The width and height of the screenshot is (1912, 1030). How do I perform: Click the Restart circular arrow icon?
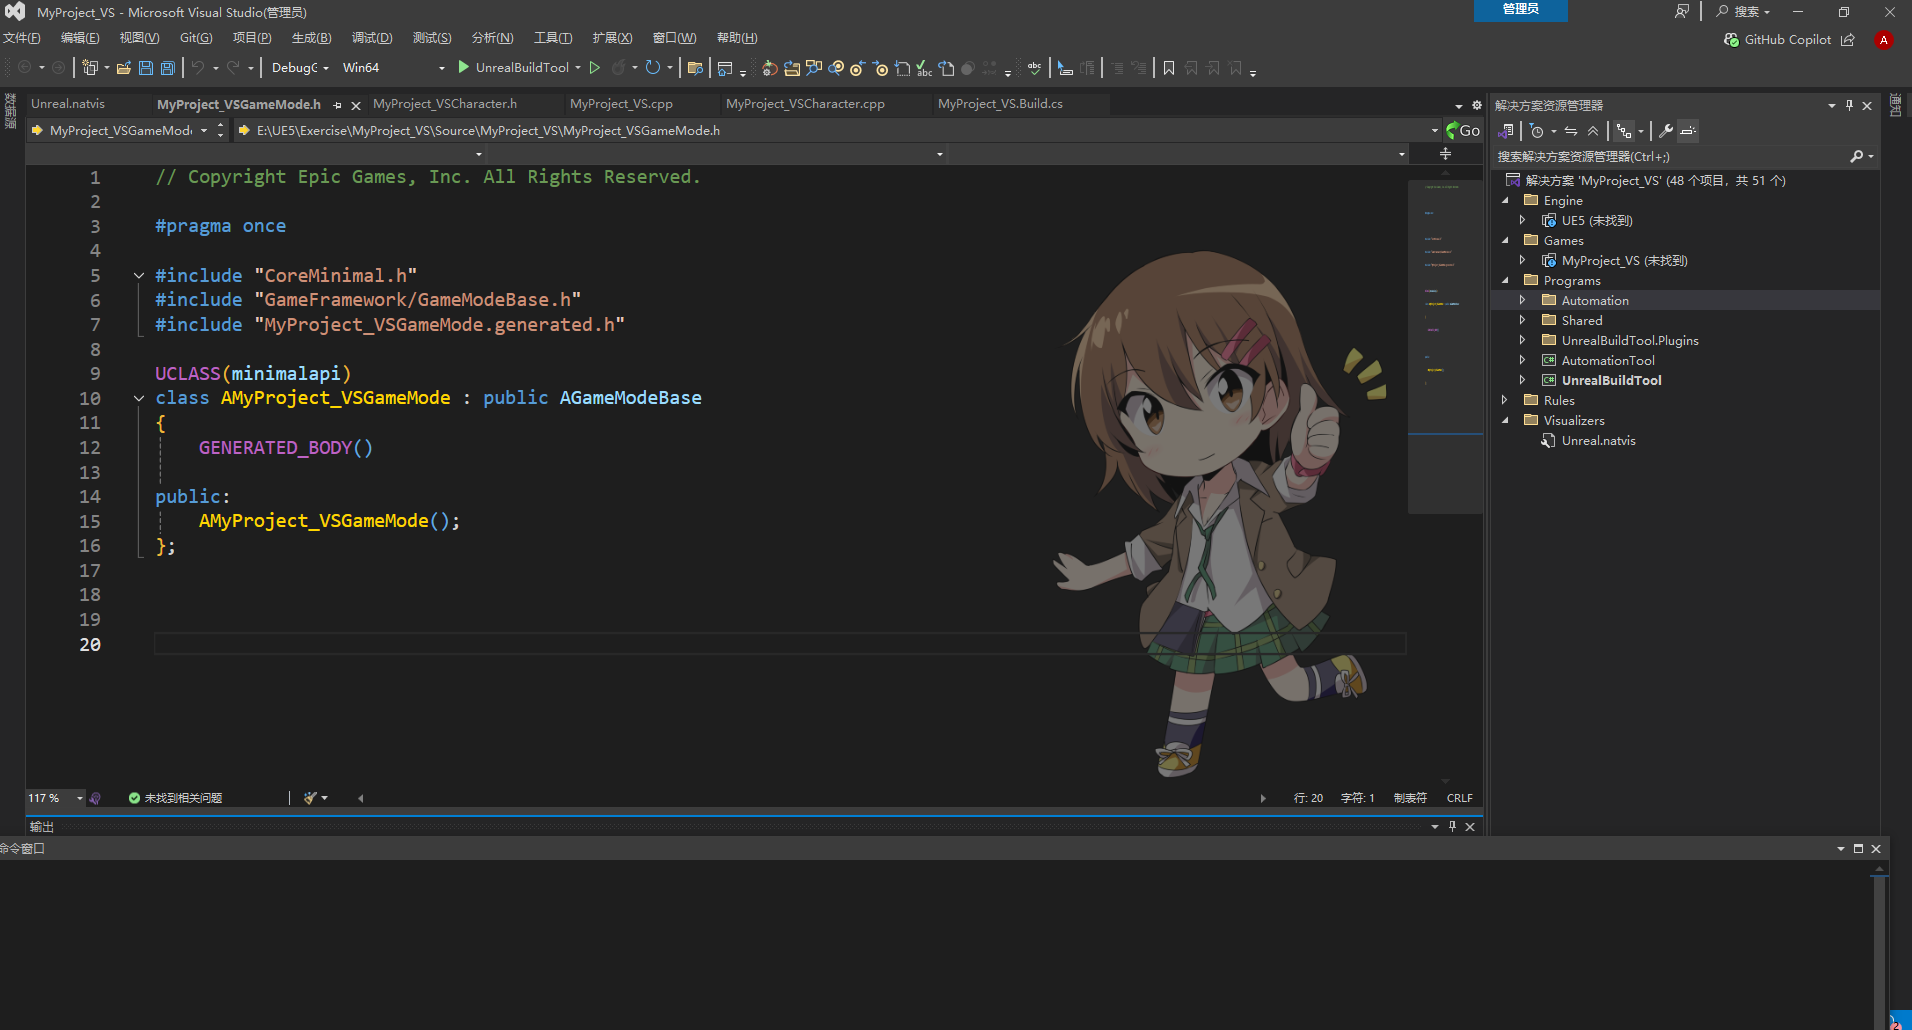652,68
